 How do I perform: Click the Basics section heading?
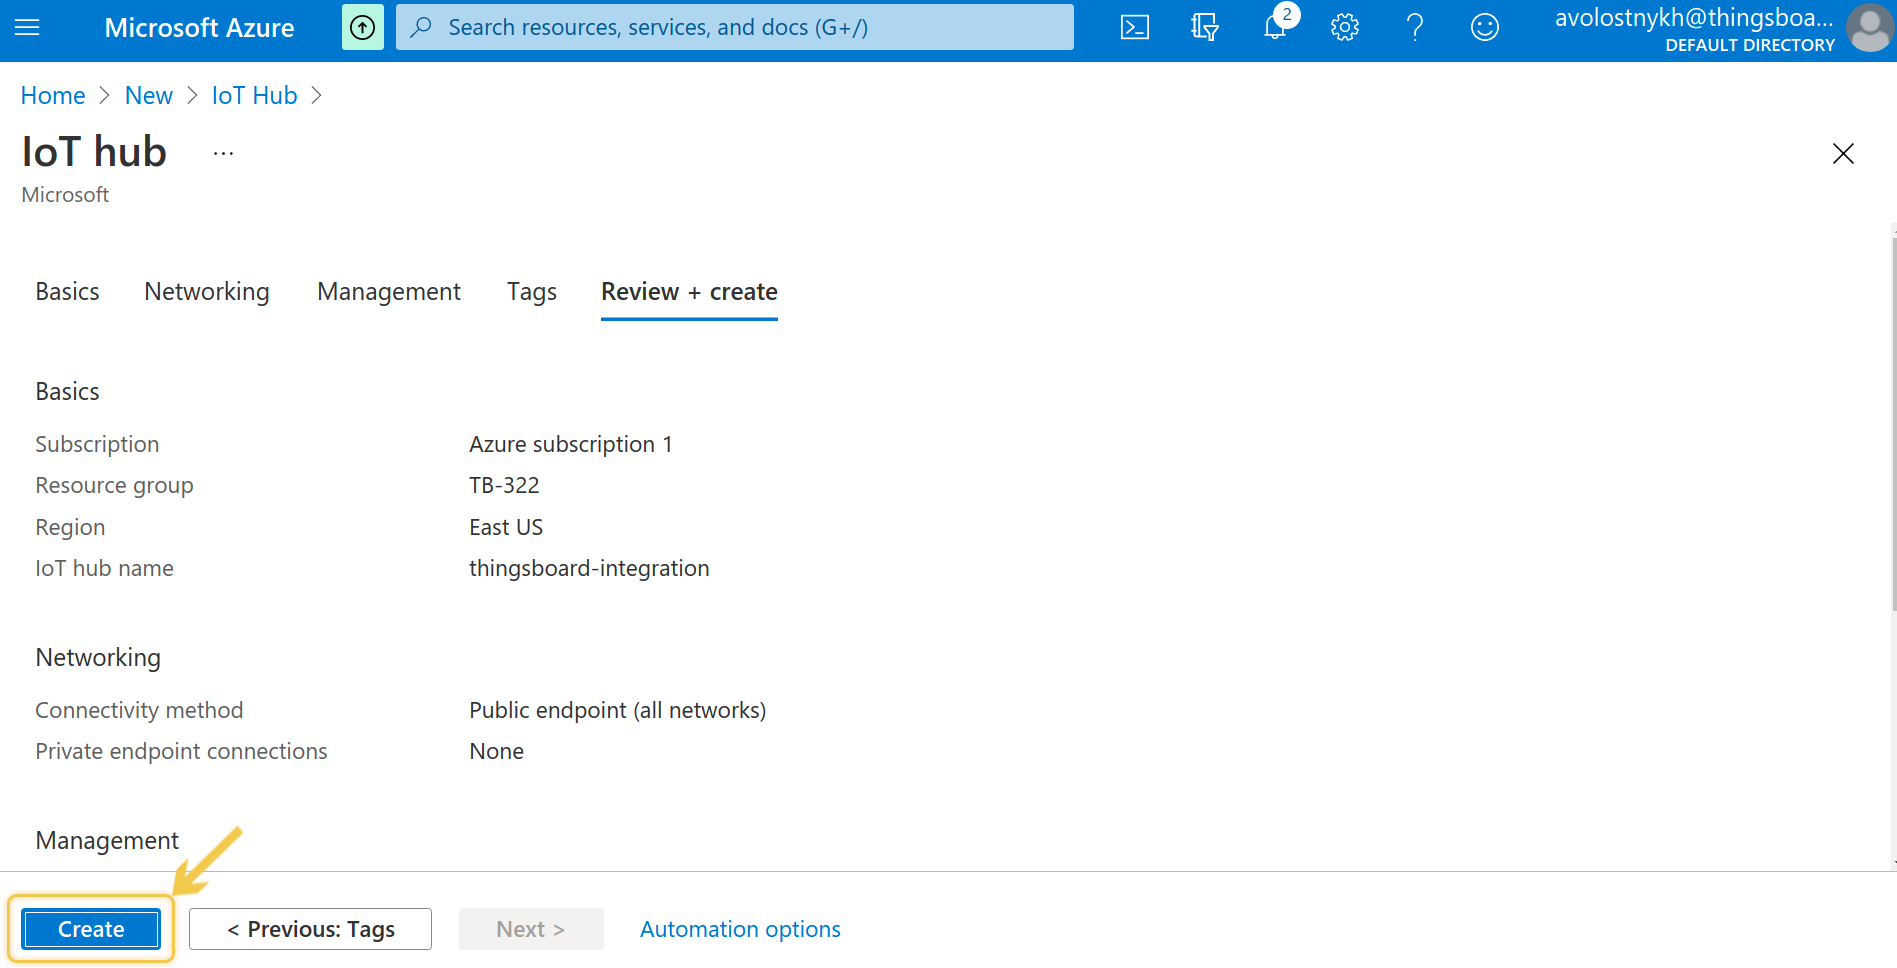pyautogui.click(x=67, y=391)
